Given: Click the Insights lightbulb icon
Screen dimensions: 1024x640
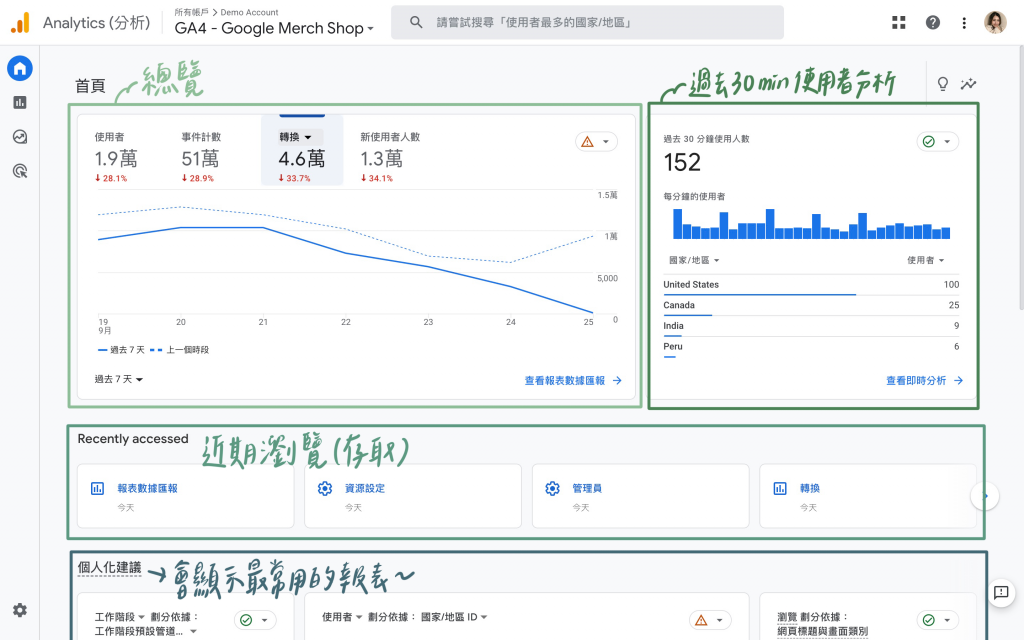Looking at the screenshot, I should [942, 84].
